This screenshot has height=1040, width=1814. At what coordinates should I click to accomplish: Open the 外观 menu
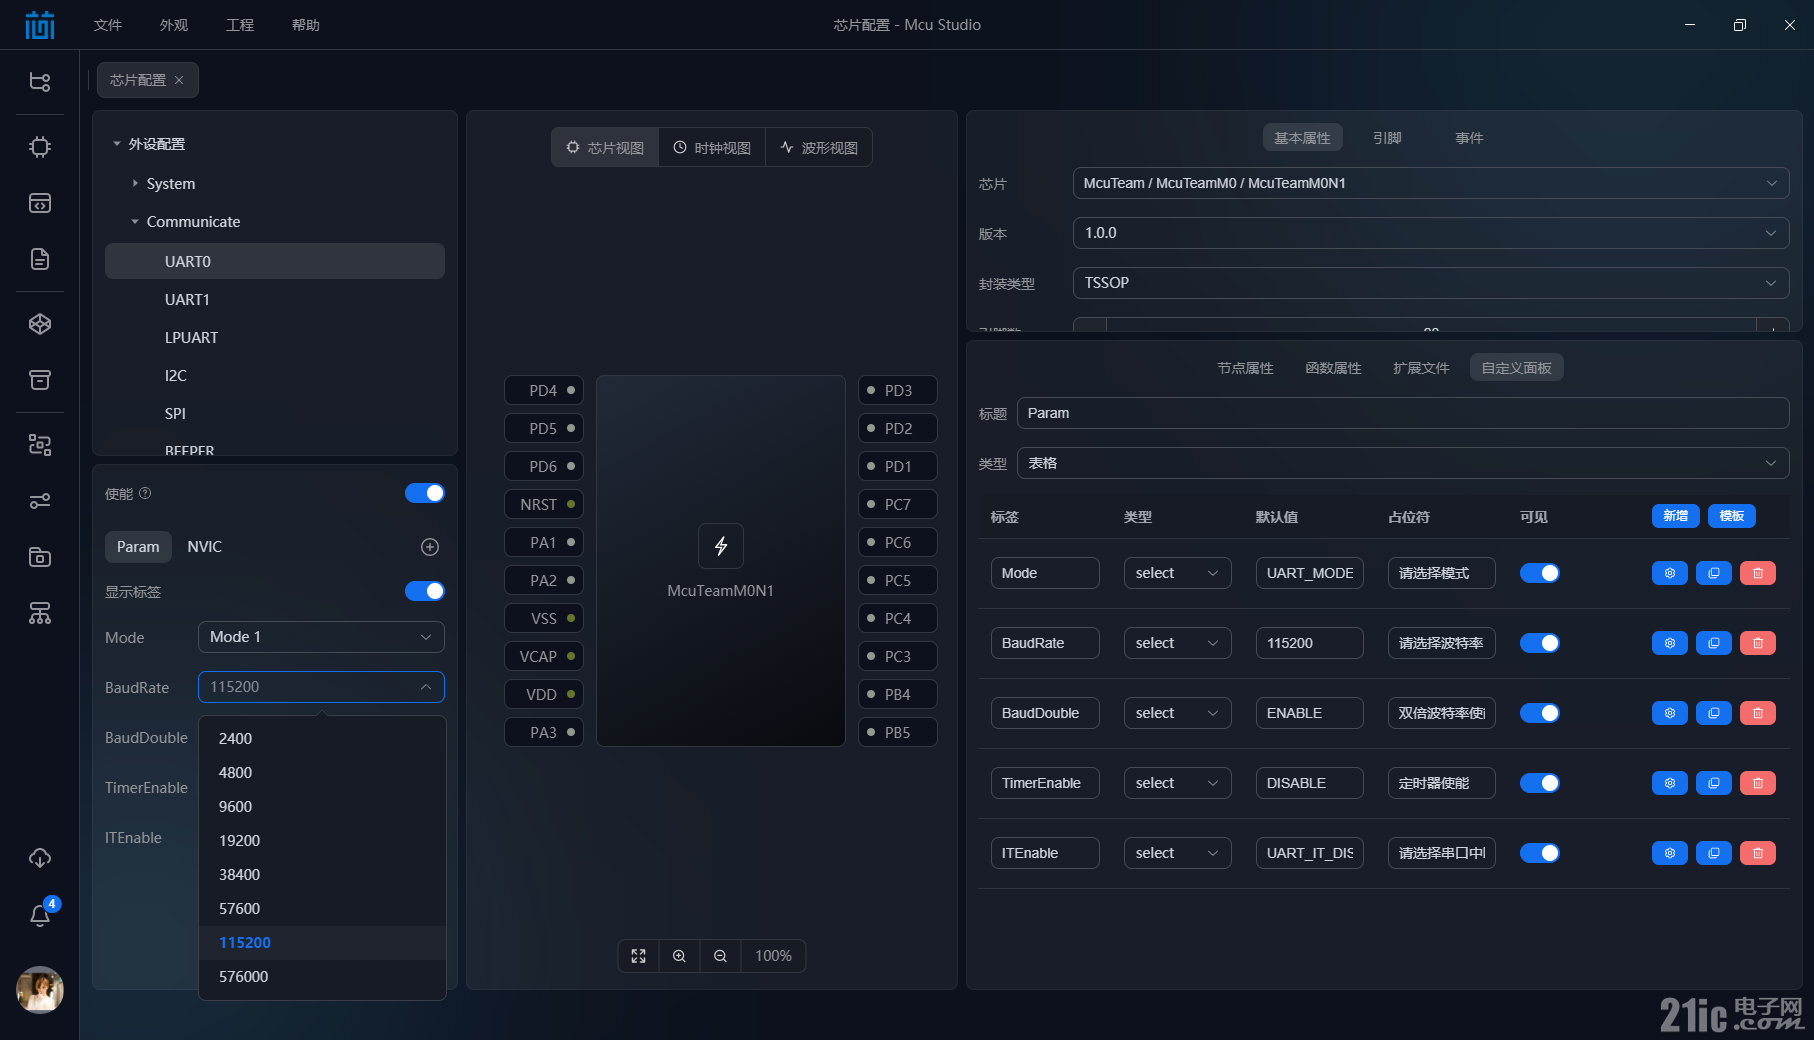pyautogui.click(x=174, y=25)
